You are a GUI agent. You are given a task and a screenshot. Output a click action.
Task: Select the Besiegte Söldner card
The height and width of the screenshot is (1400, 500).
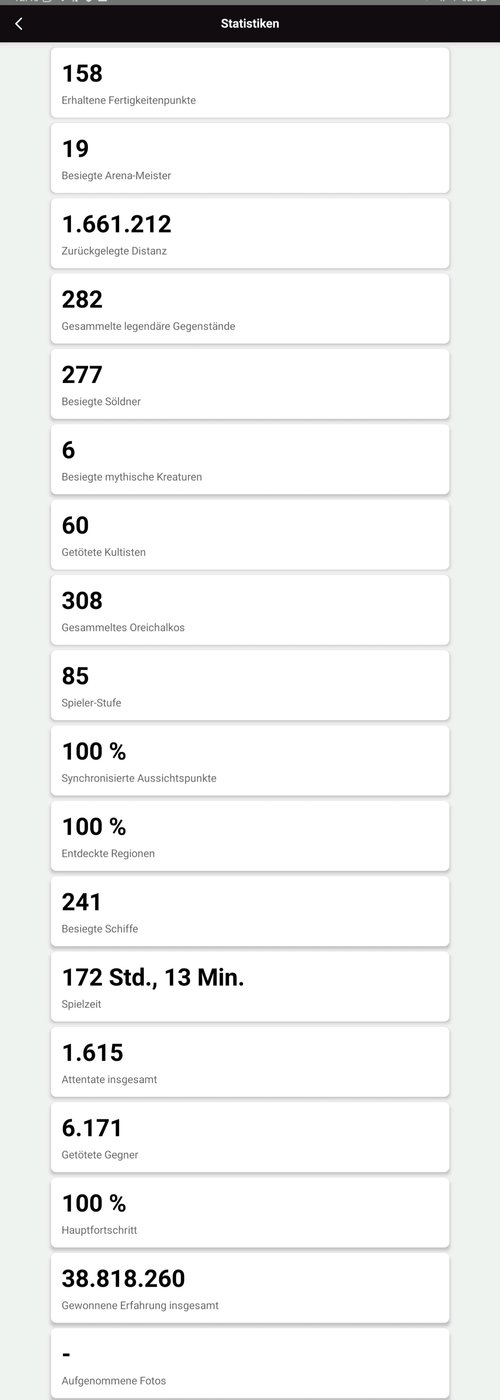[250, 384]
